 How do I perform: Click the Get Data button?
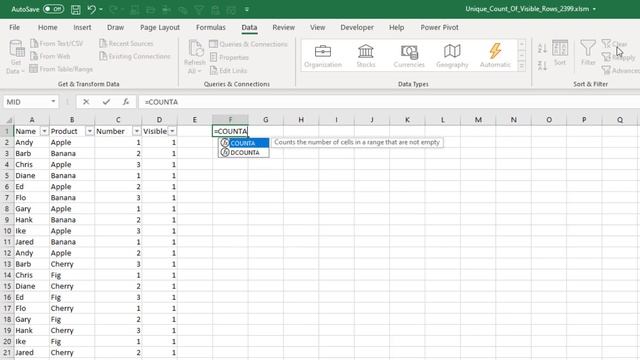pos(16,57)
